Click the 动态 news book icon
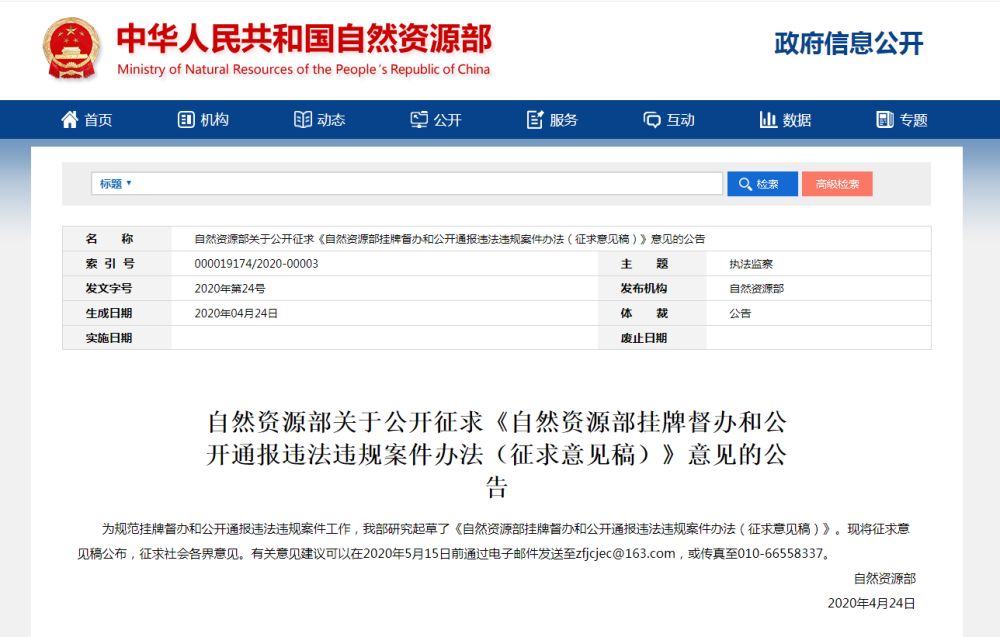Image resolution: width=1000 pixels, height=637 pixels. (303, 120)
